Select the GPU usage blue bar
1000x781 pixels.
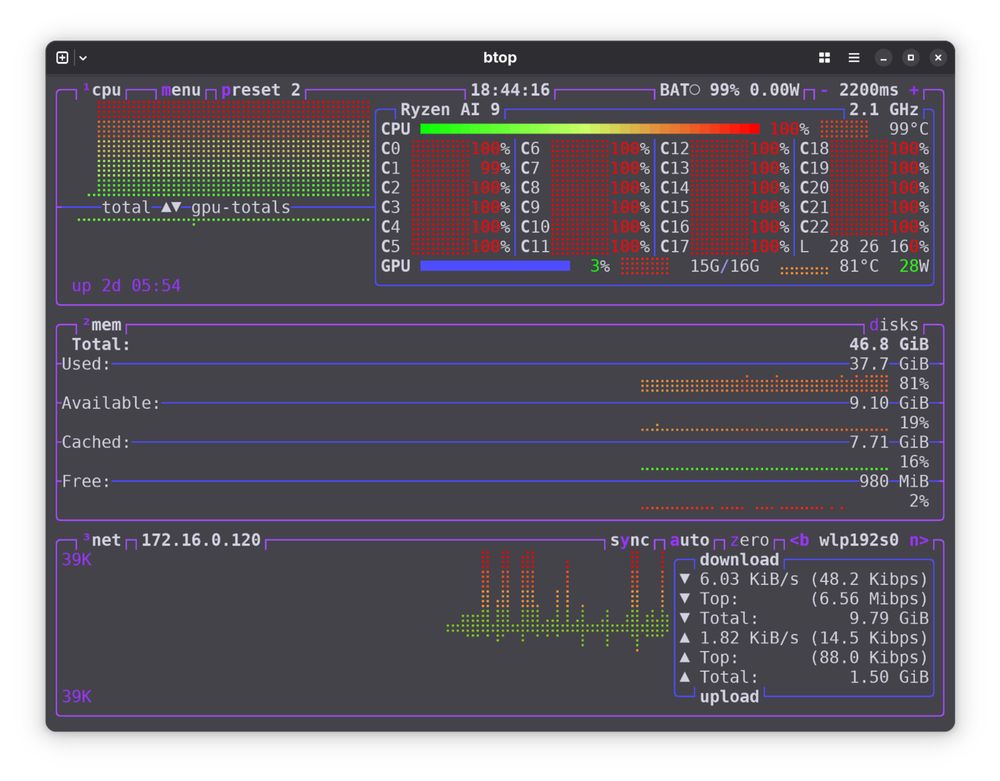(495, 266)
